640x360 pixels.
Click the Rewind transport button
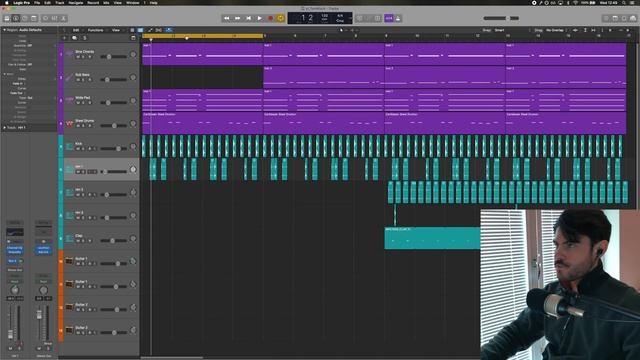pos(226,18)
